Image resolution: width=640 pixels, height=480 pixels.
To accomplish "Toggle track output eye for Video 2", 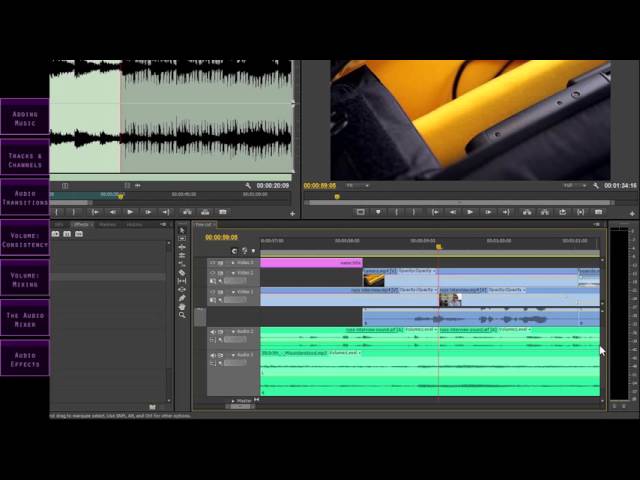I will [x=213, y=273].
